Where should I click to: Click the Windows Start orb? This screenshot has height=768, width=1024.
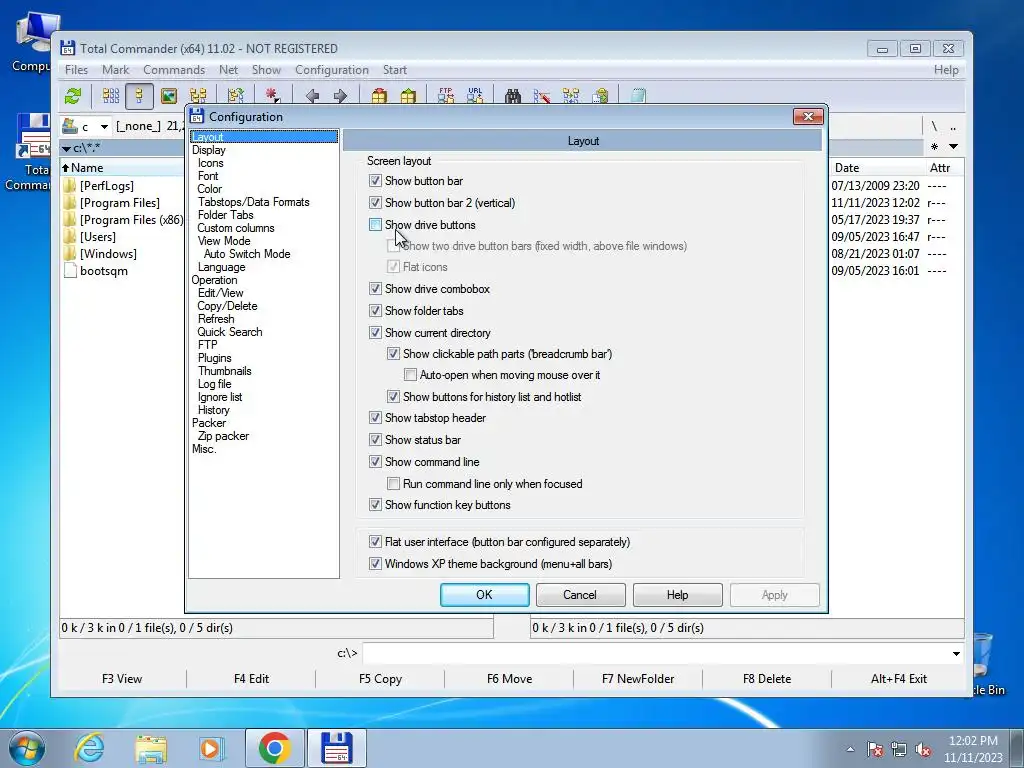coord(26,748)
